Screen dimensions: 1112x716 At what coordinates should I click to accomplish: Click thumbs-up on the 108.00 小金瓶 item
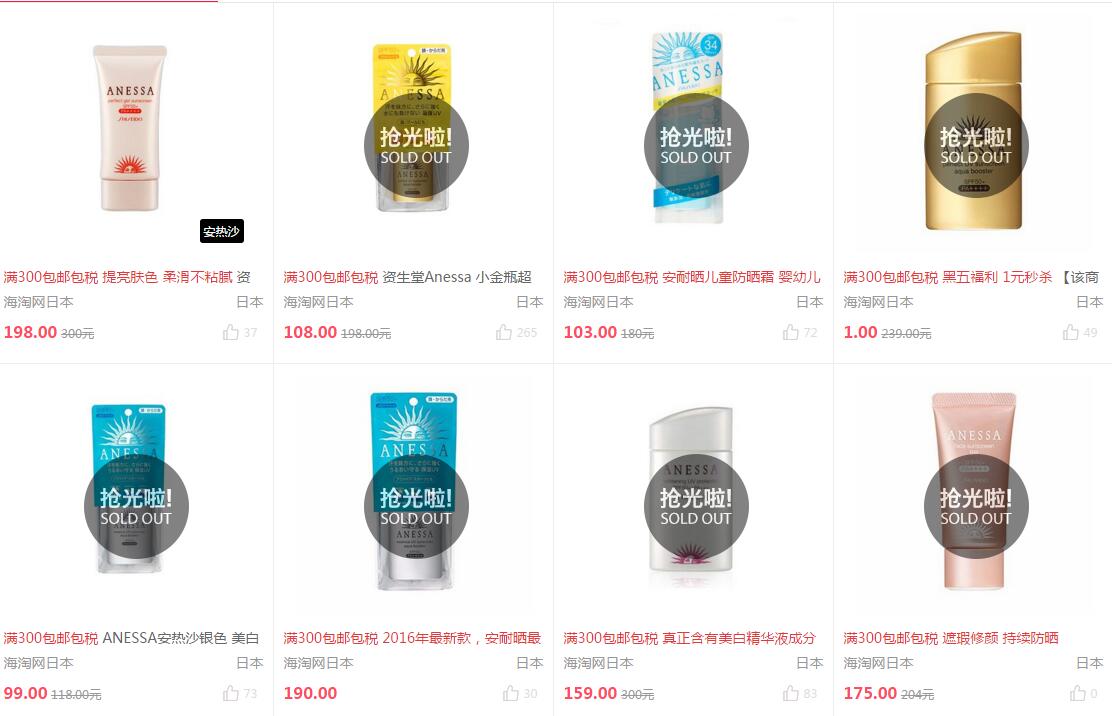(504, 332)
